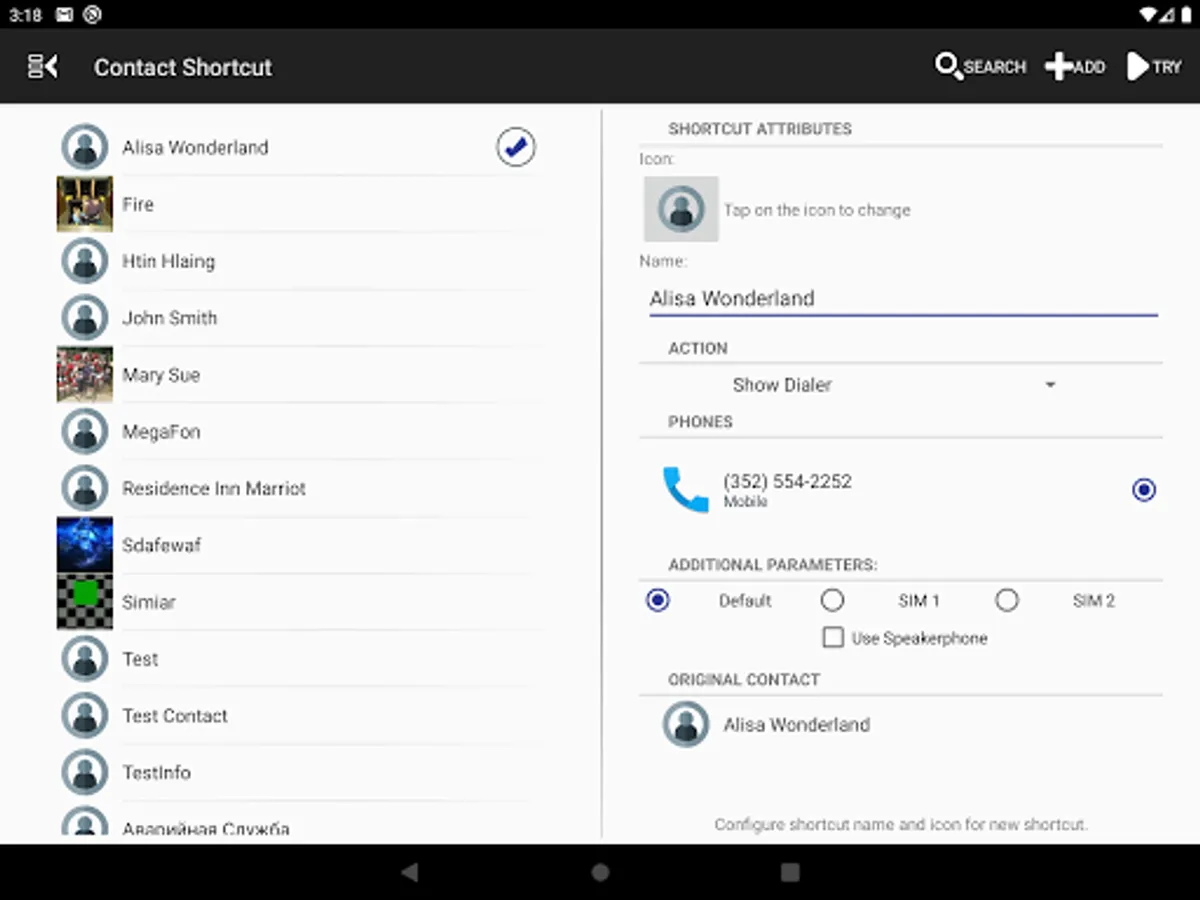Tap TestInfo avatar icon
Viewport: 1200px width, 900px height.
(85, 772)
